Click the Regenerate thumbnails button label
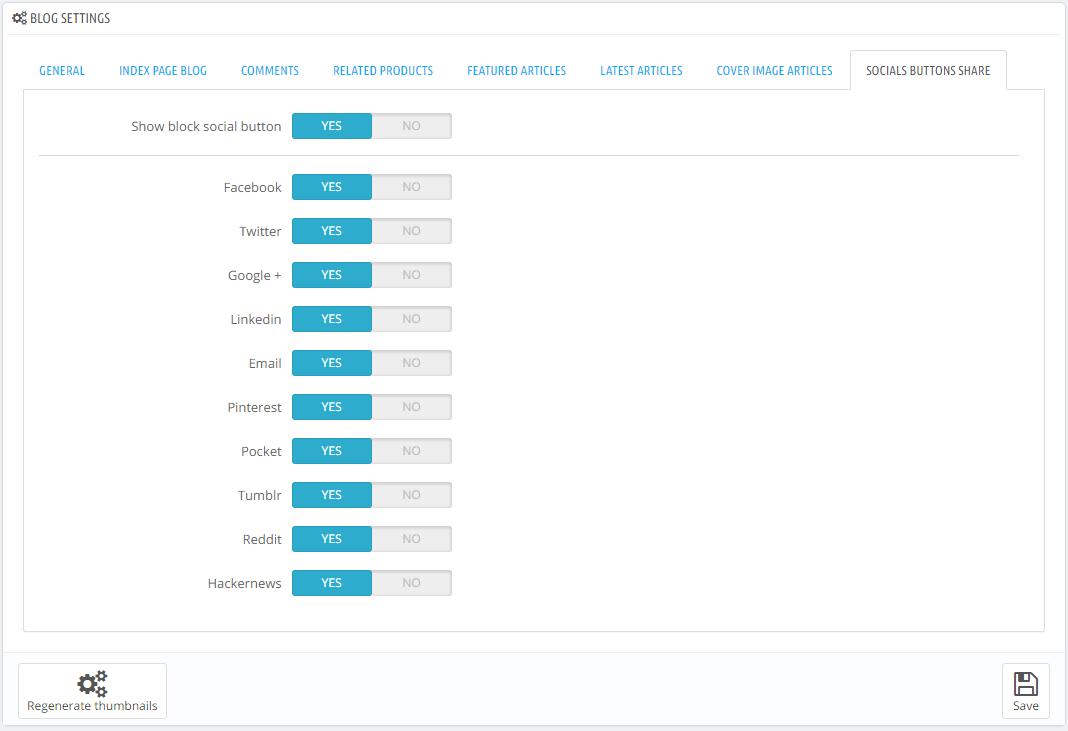The height and width of the screenshot is (731, 1068). pyautogui.click(x=92, y=706)
